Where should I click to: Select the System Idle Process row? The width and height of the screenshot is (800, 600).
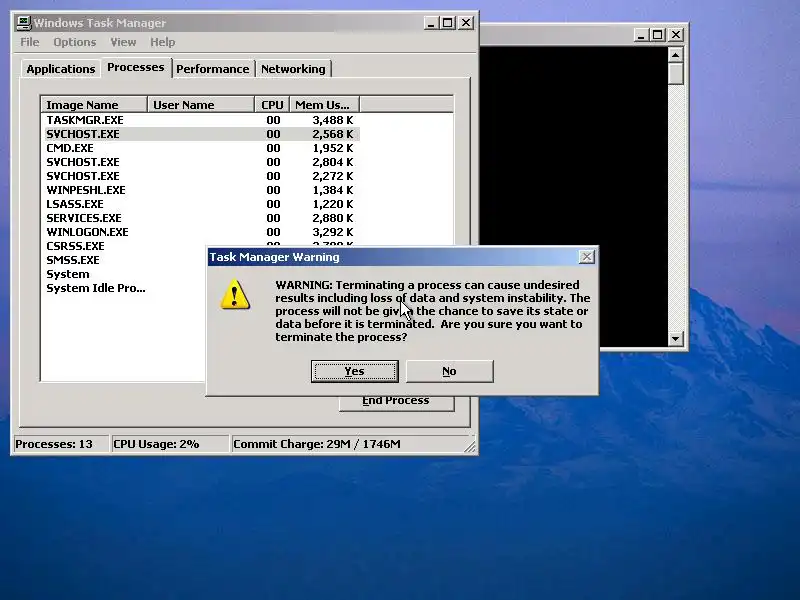124,288
